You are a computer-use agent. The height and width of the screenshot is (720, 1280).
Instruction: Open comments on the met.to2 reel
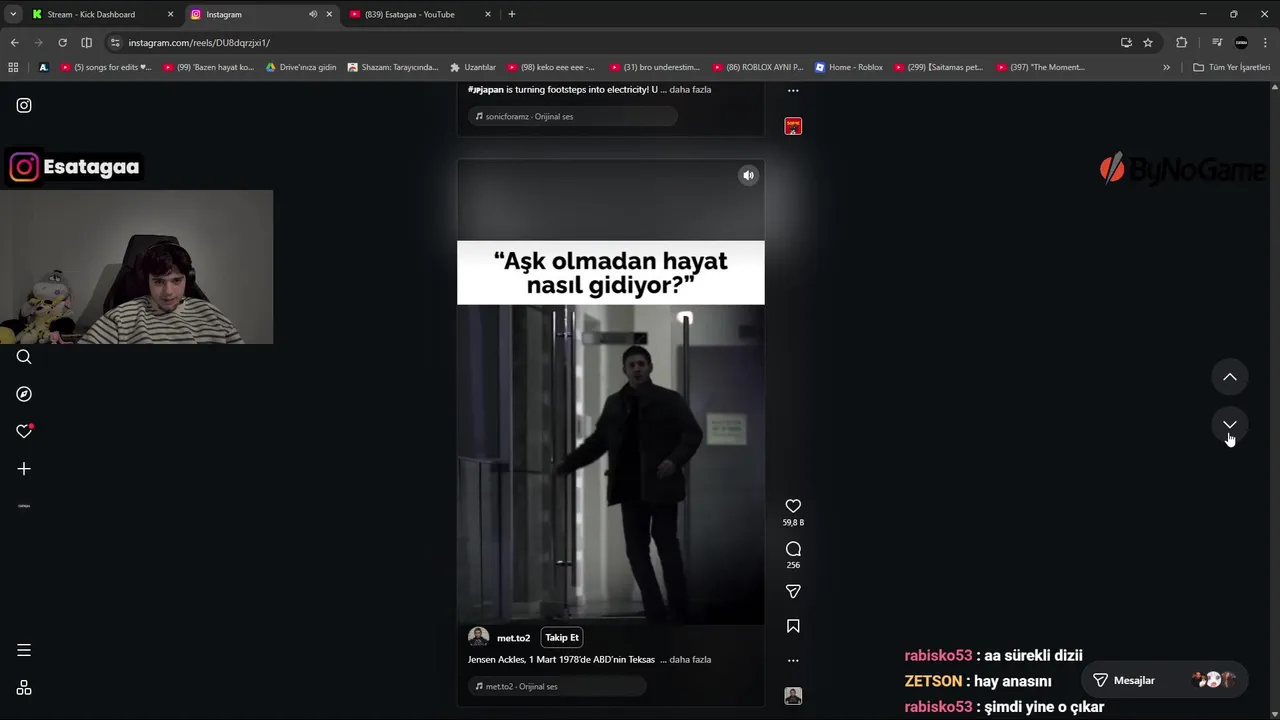(x=793, y=549)
